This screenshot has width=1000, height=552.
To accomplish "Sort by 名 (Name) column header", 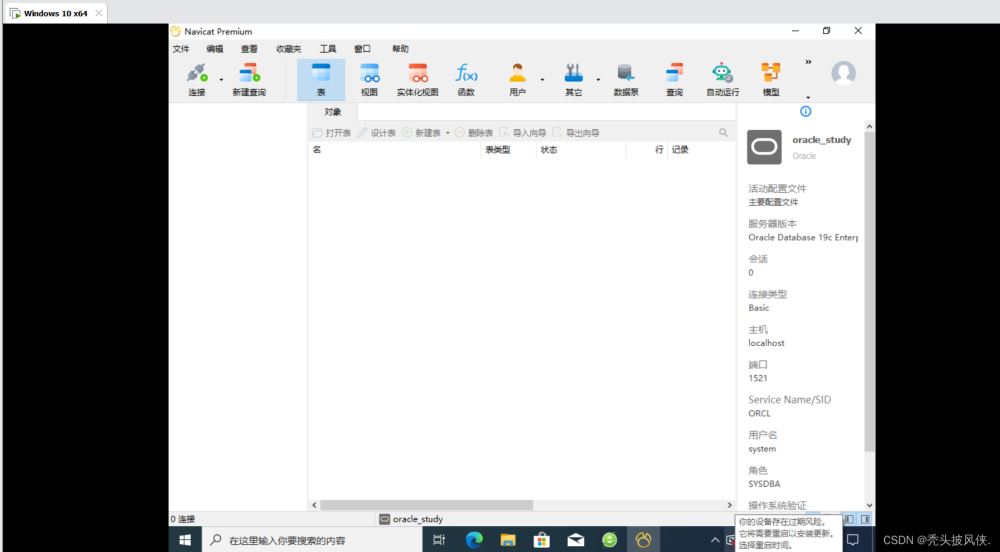I will pyautogui.click(x=394, y=150).
